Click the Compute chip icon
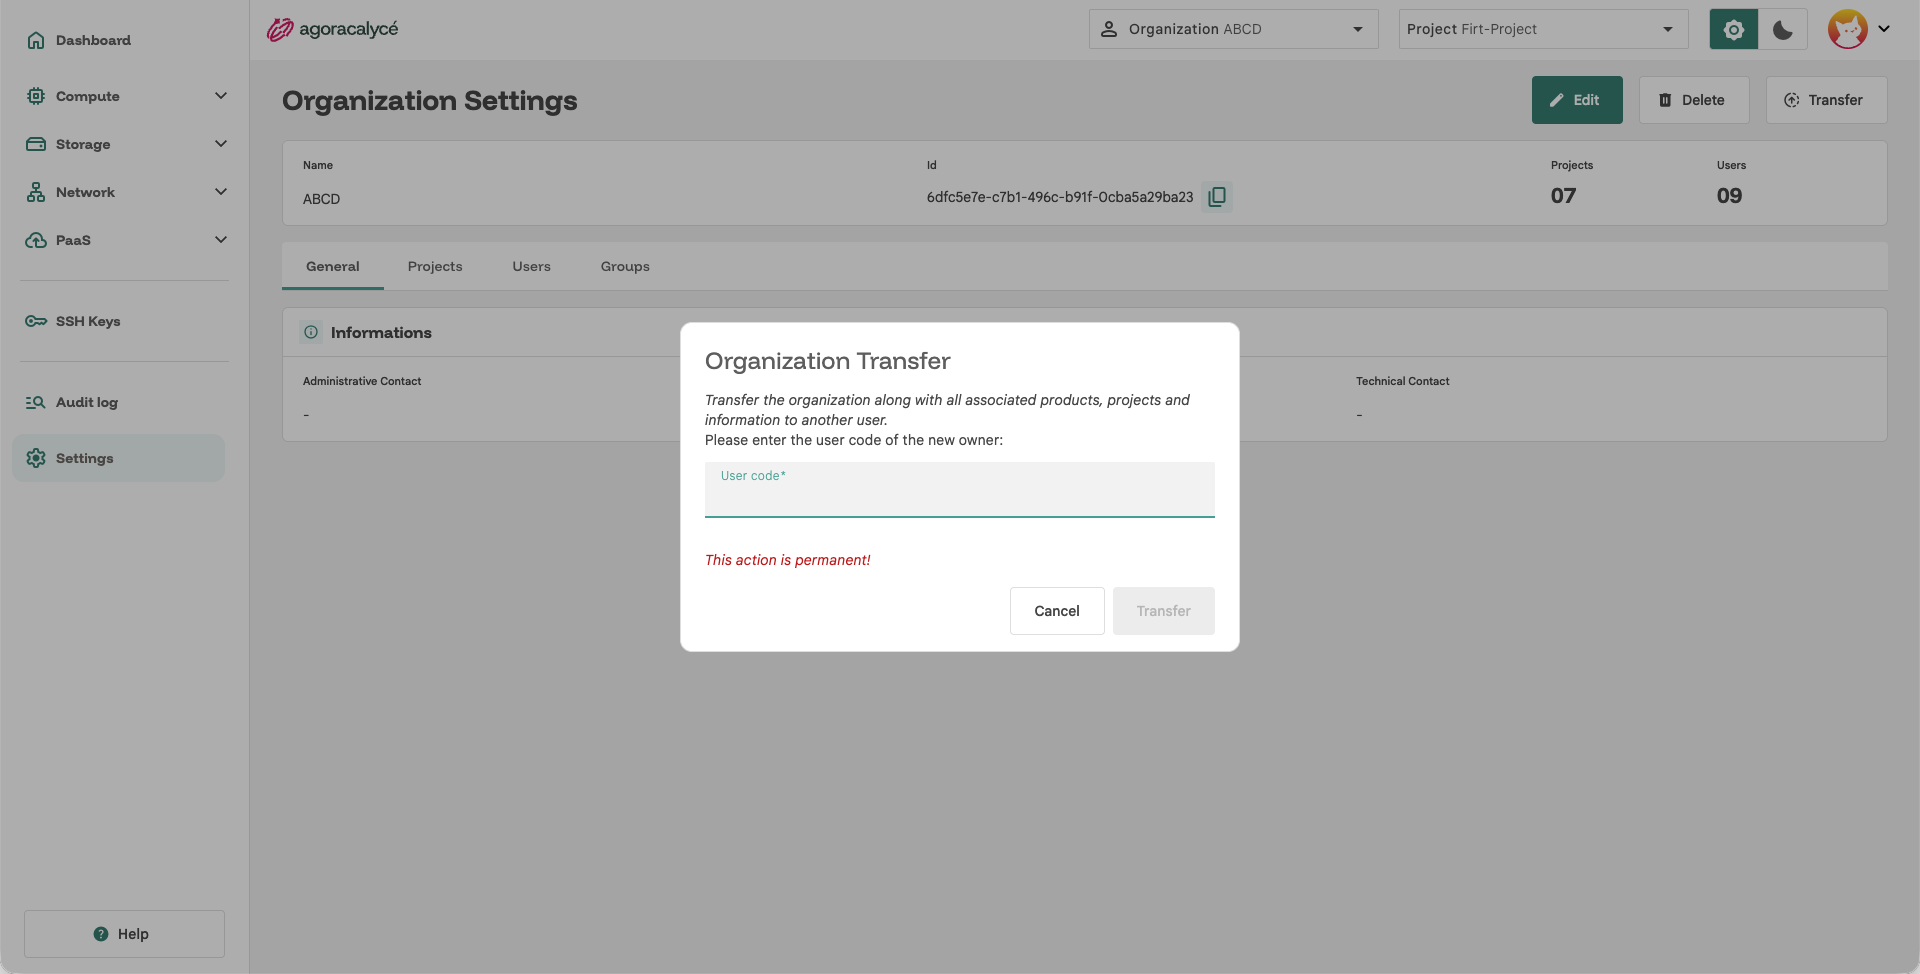This screenshot has height=974, width=1920. 36,96
